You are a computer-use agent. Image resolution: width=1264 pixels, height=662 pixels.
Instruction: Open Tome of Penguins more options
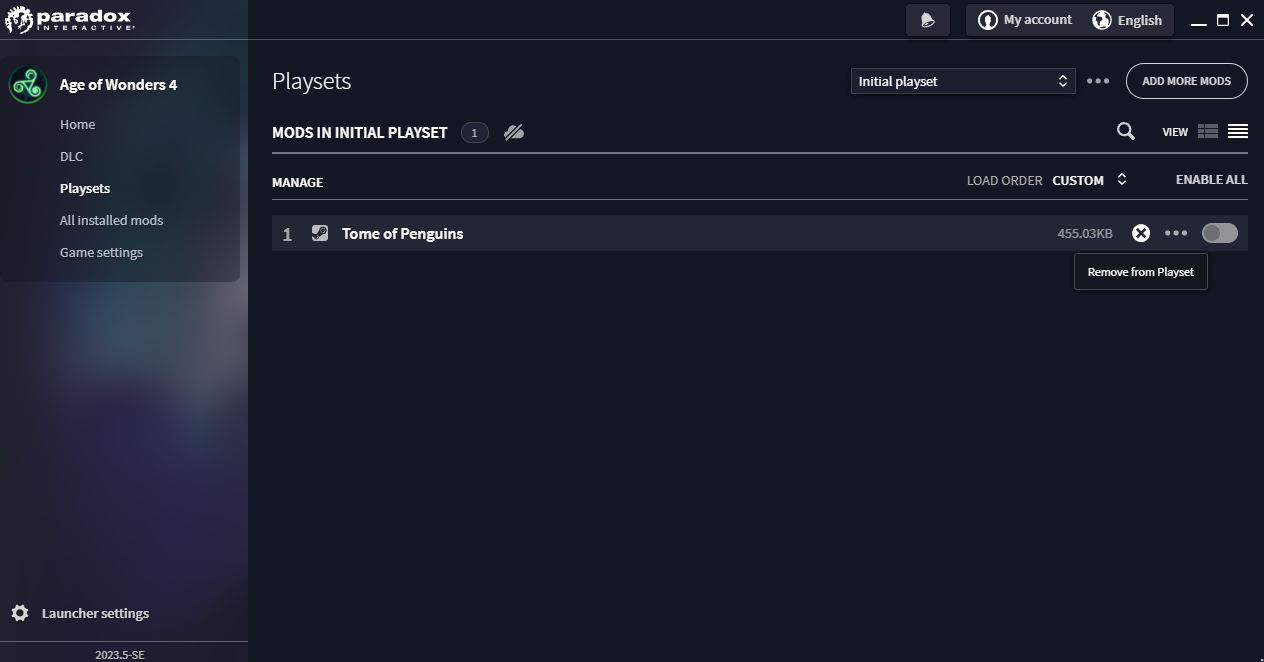pyautogui.click(x=1176, y=233)
